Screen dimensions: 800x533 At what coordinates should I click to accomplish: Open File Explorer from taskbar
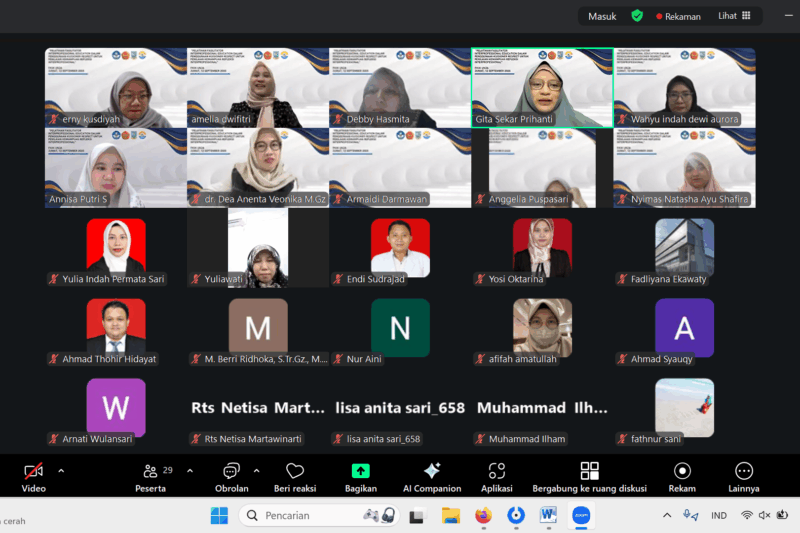(x=451, y=516)
